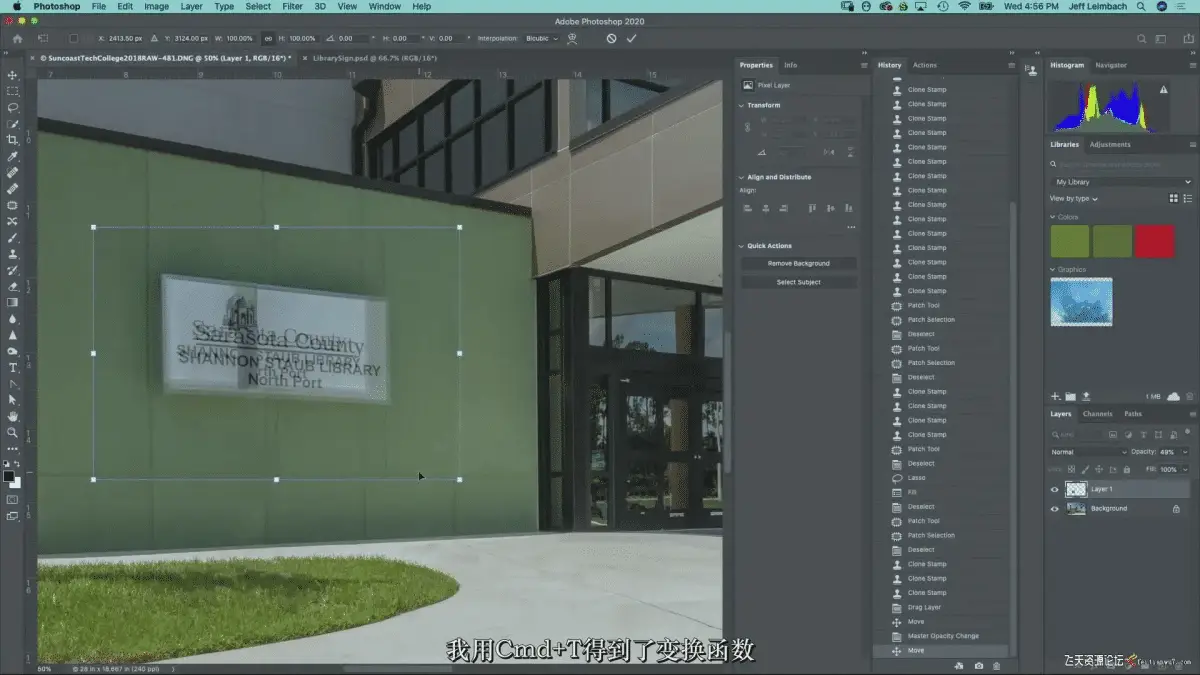Image resolution: width=1200 pixels, height=675 pixels.
Task: Create a new snapshot in History panel
Action: (x=978, y=665)
